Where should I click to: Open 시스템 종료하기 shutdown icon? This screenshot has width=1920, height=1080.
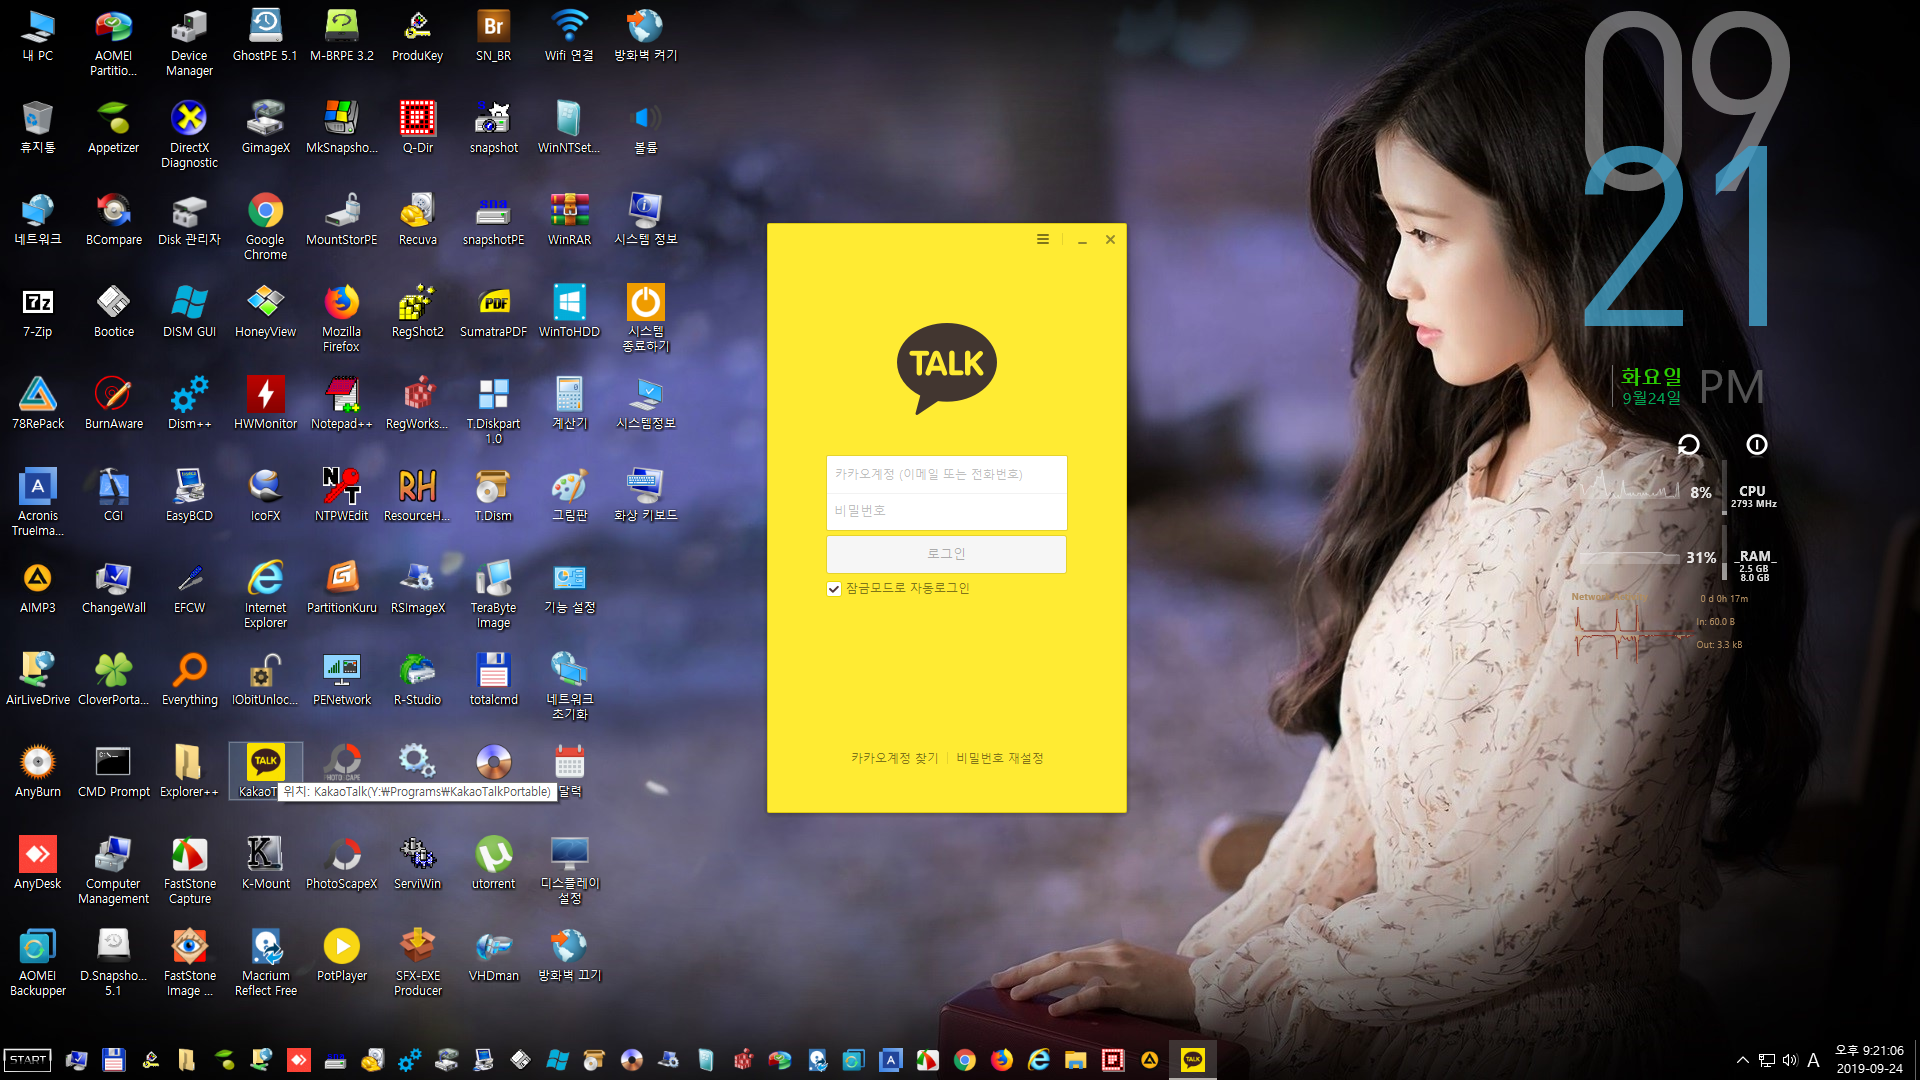tap(645, 318)
